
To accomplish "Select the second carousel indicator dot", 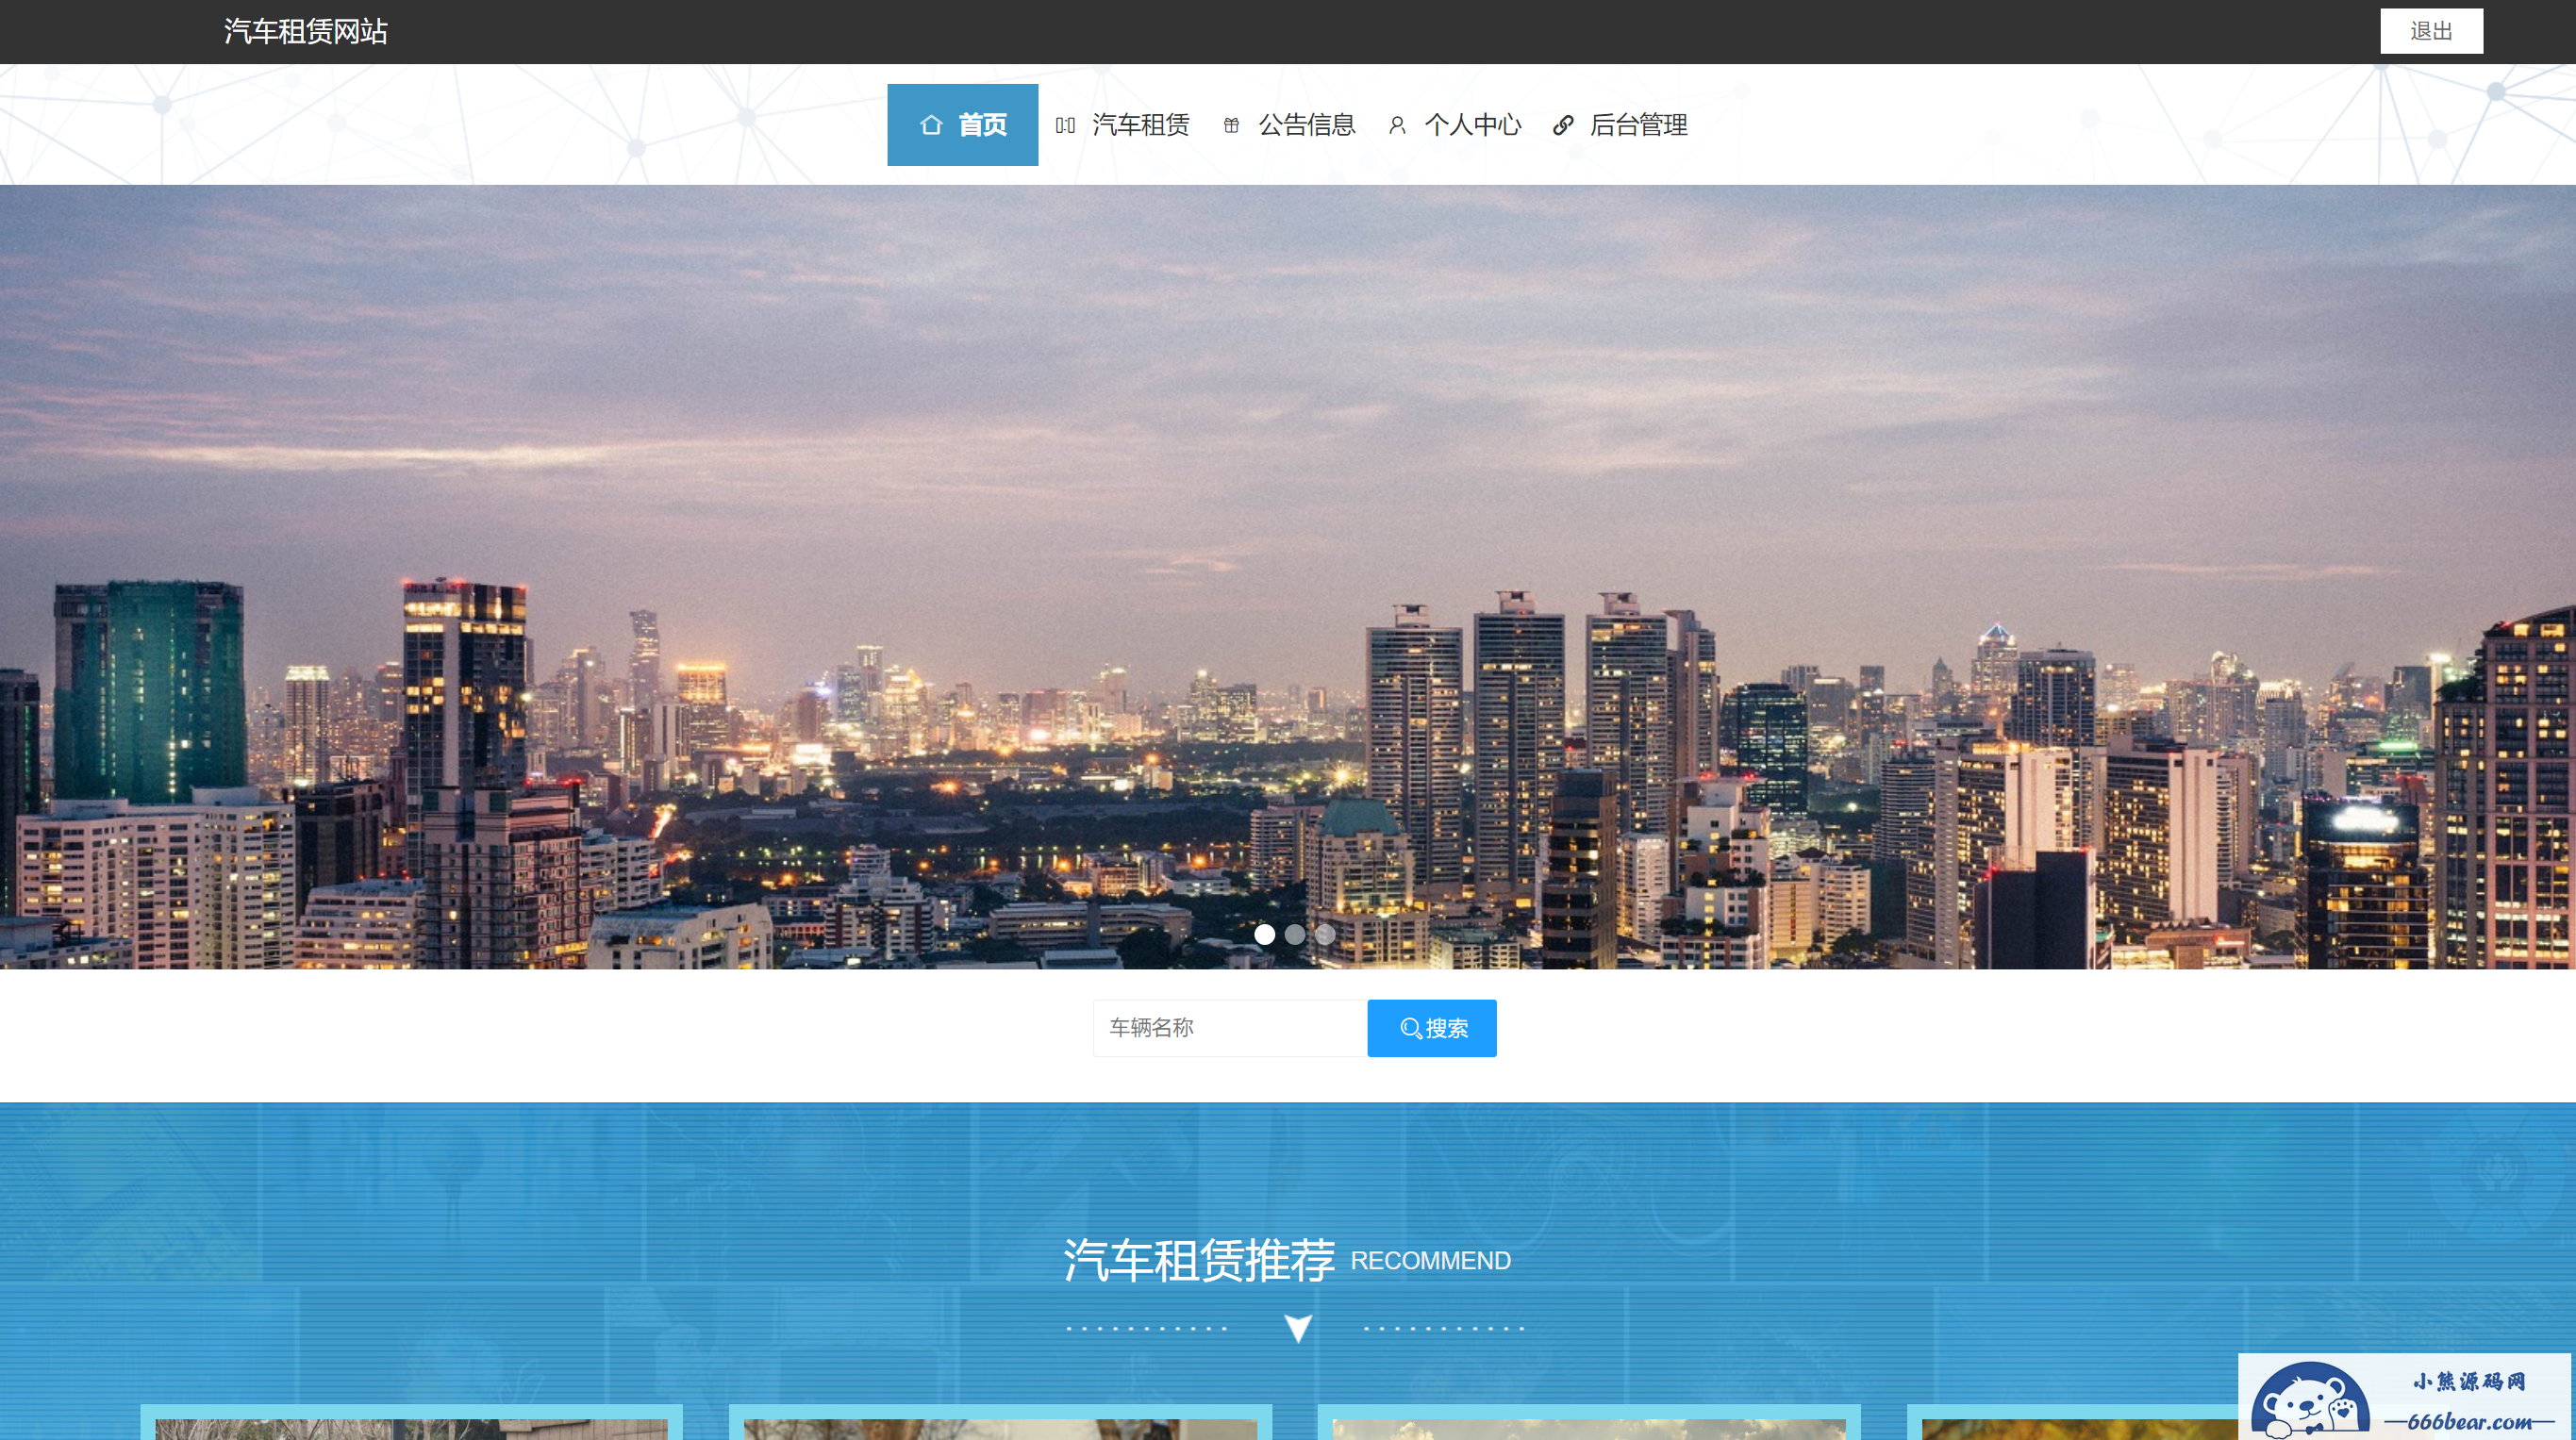I will pyautogui.click(x=1294, y=934).
